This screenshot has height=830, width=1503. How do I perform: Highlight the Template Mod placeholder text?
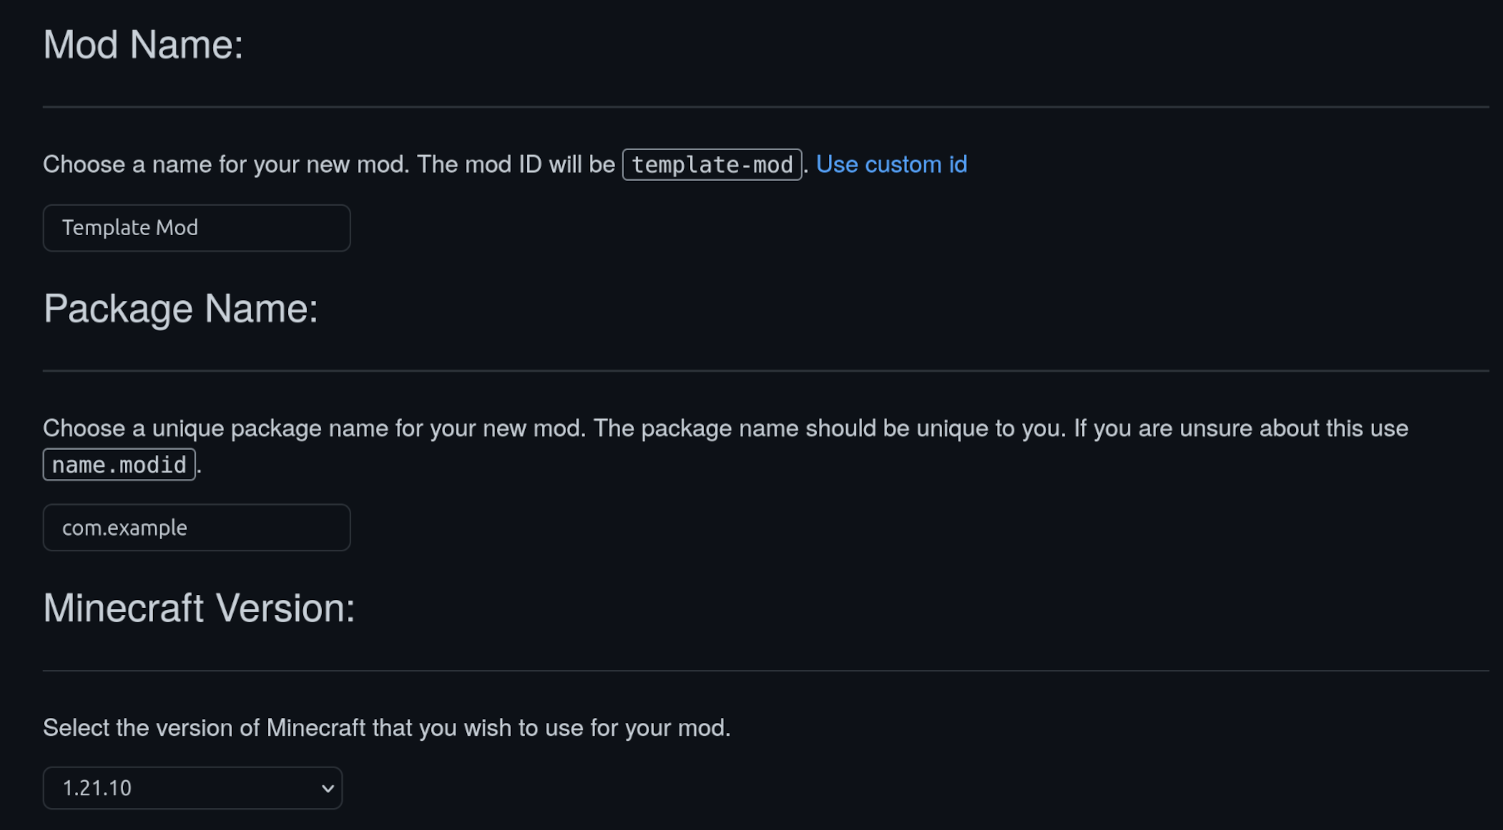click(x=129, y=228)
